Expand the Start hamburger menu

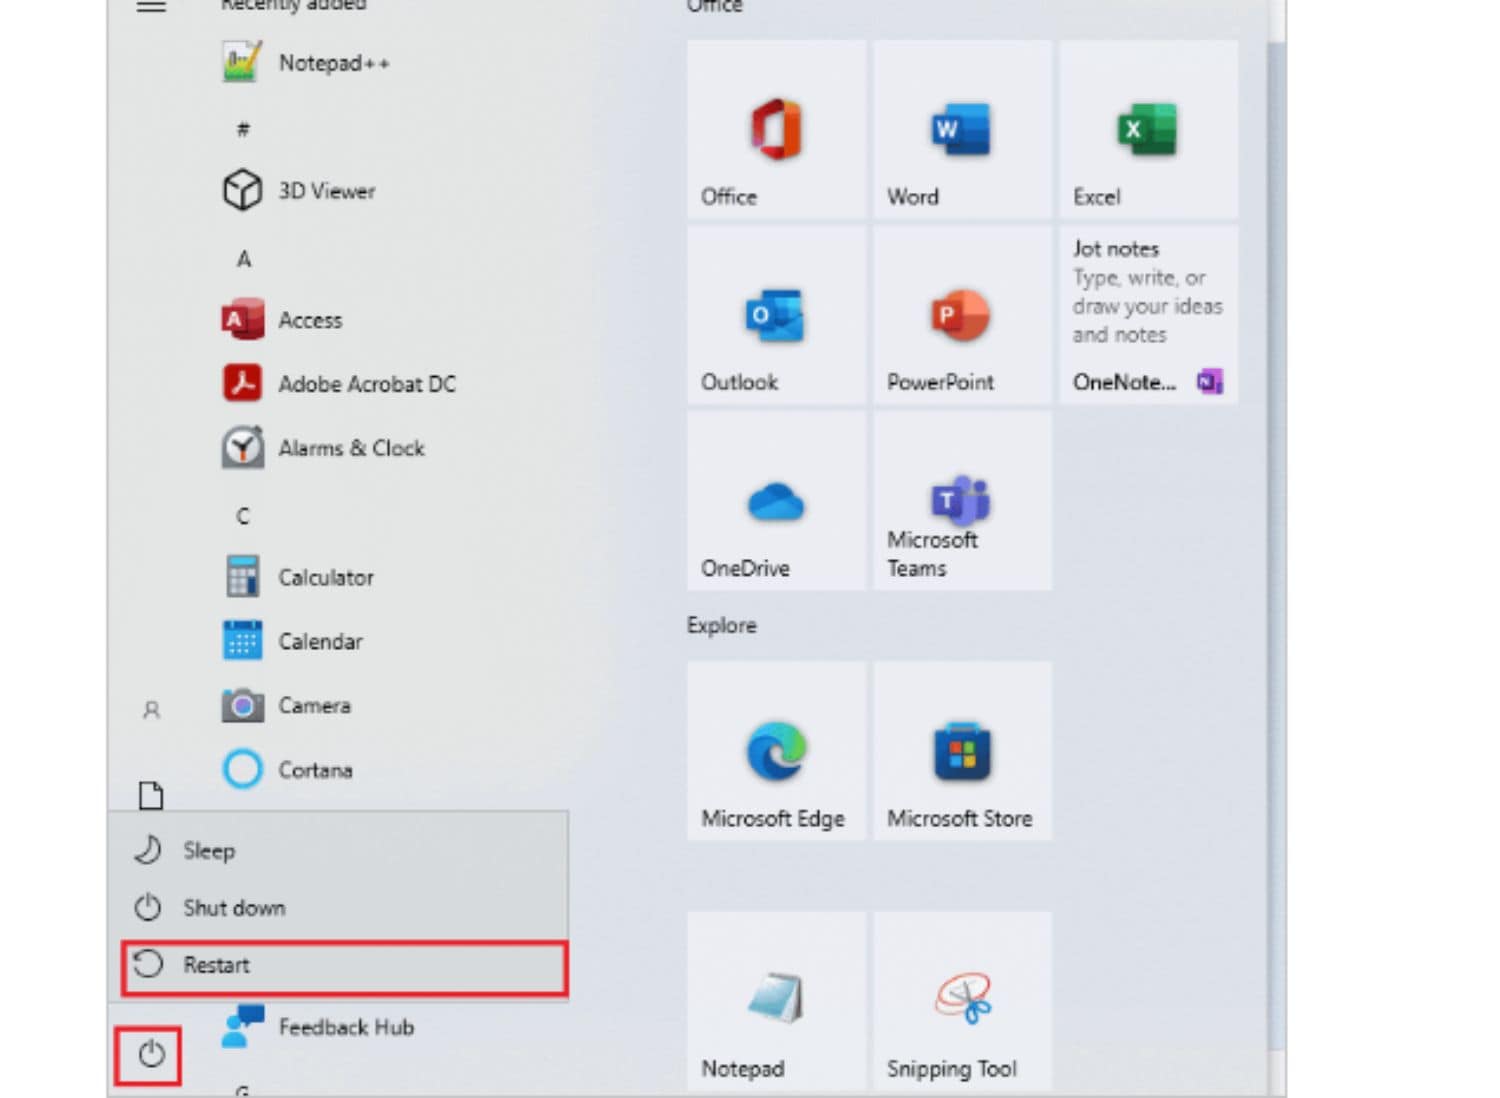click(x=151, y=6)
